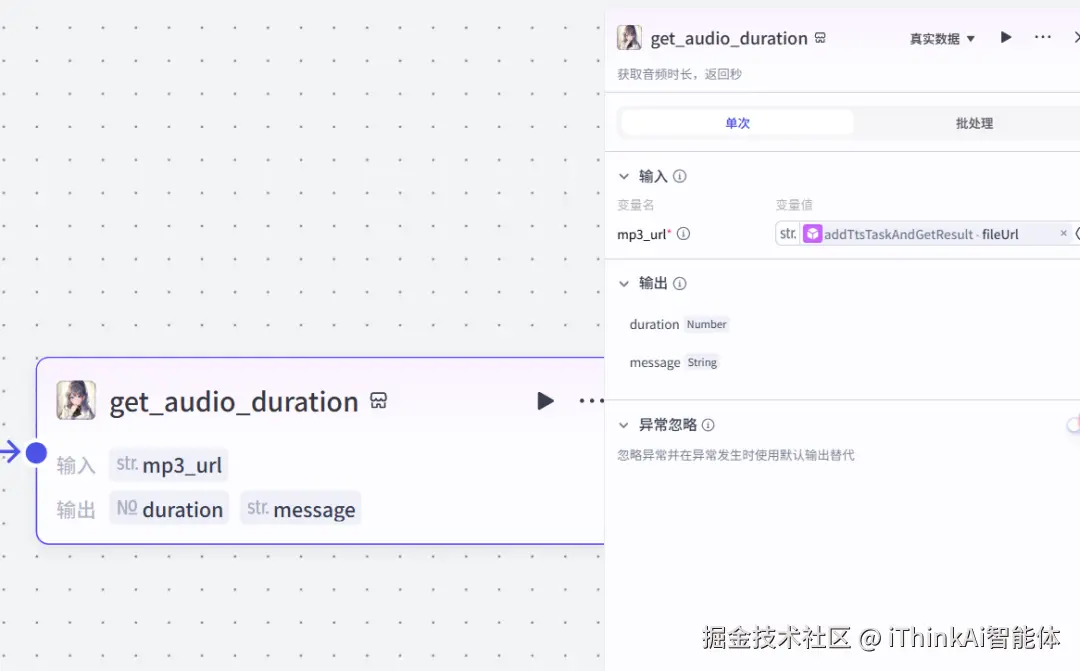Run the node with the play button
Image resolution: width=1080 pixels, height=671 pixels.
[1005, 37]
